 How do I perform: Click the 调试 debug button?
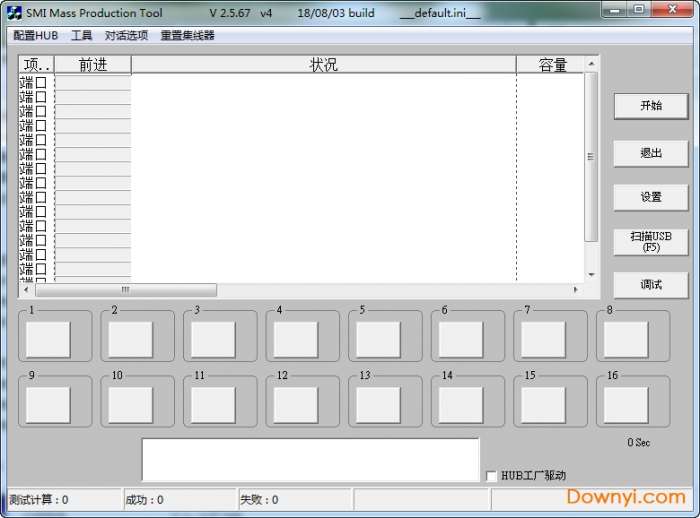pos(651,284)
